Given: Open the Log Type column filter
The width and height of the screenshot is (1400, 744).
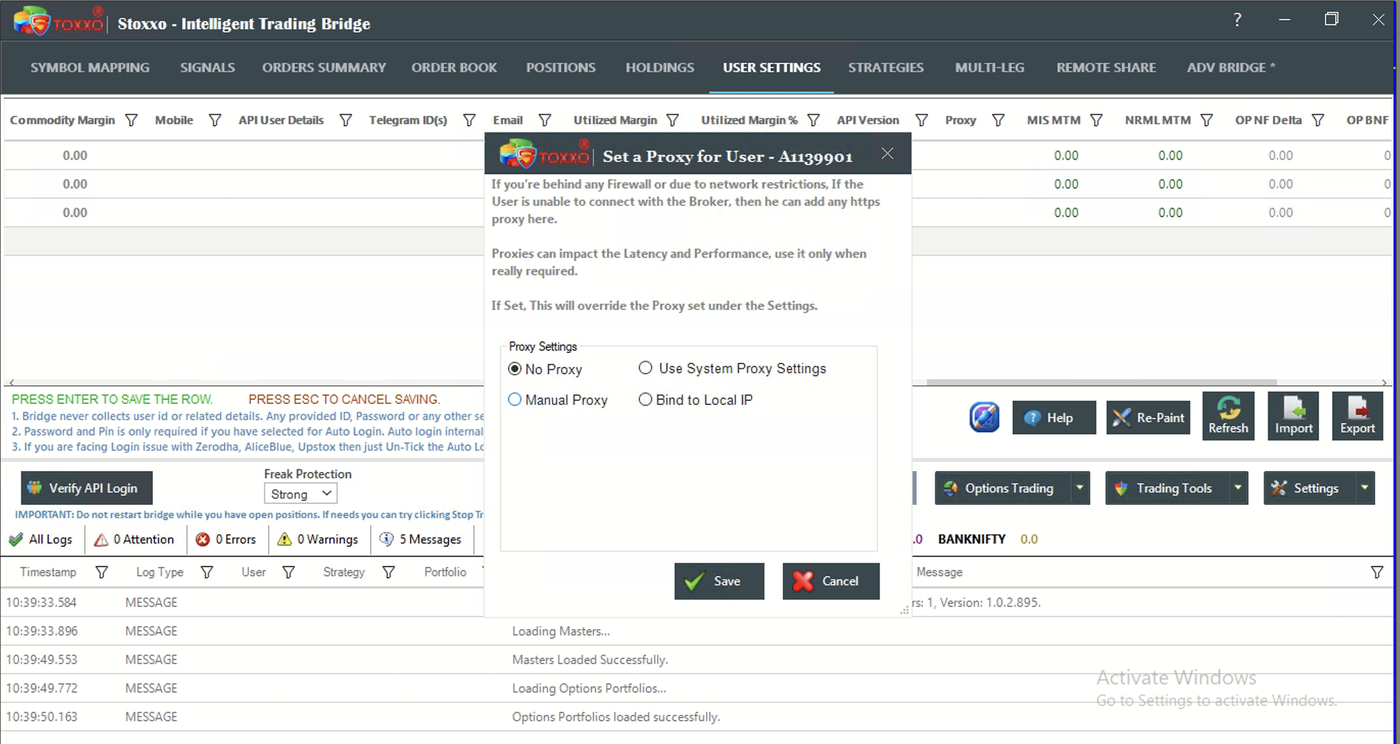Looking at the screenshot, I should pos(207,573).
